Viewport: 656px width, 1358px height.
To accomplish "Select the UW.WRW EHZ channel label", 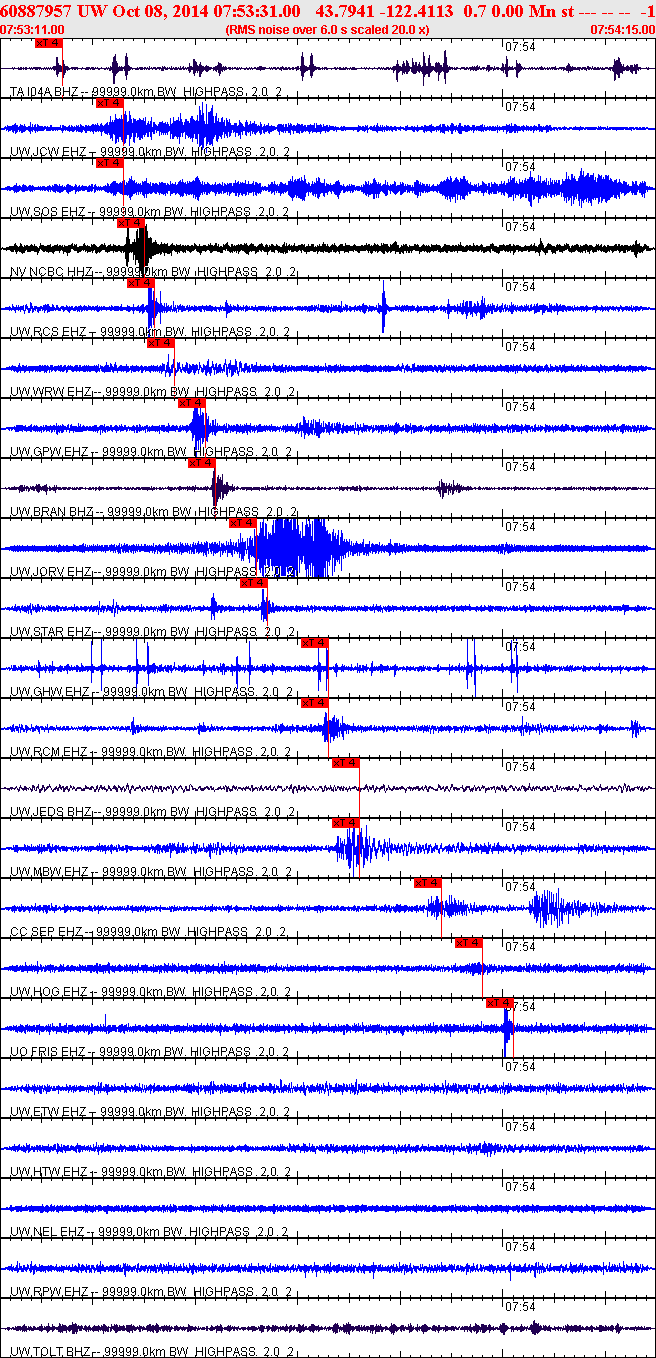I will coord(50,392).
